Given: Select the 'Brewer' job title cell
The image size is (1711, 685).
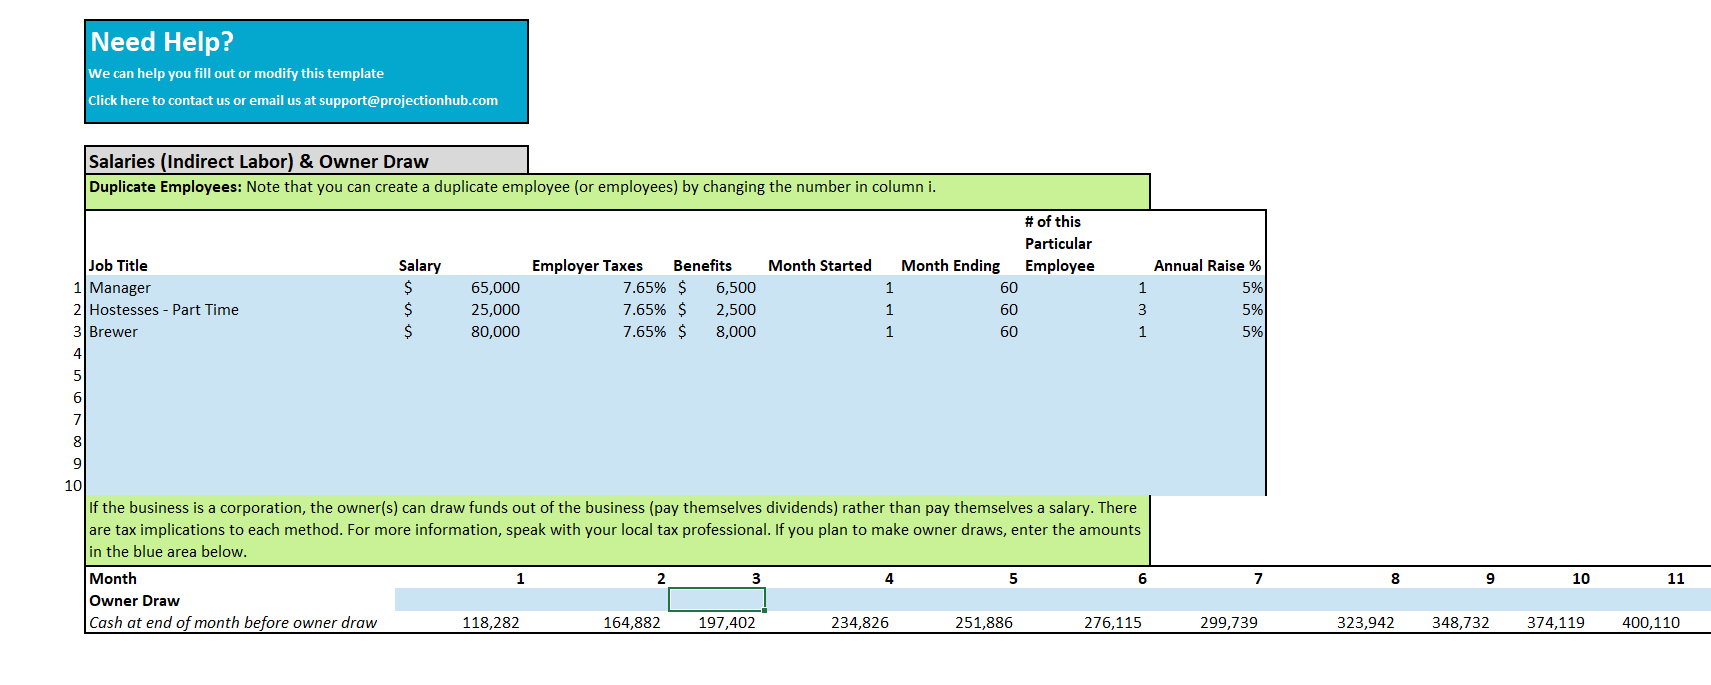Looking at the screenshot, I should [240, 332].
